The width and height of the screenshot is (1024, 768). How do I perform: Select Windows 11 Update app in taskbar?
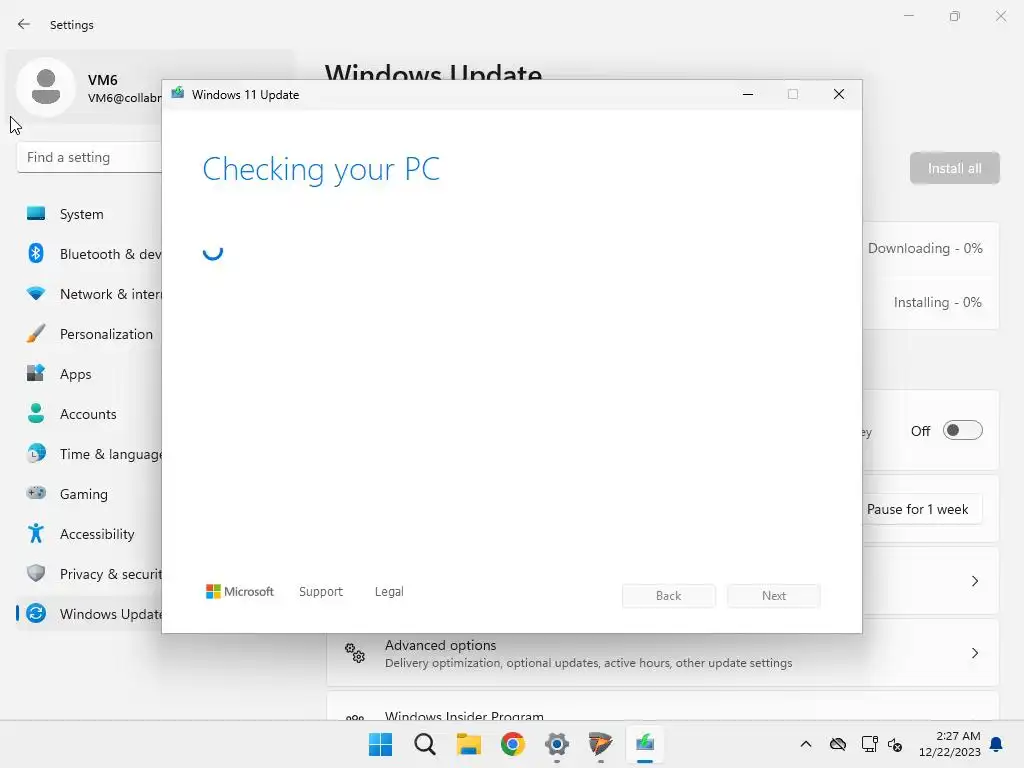[x=645, y=744]
